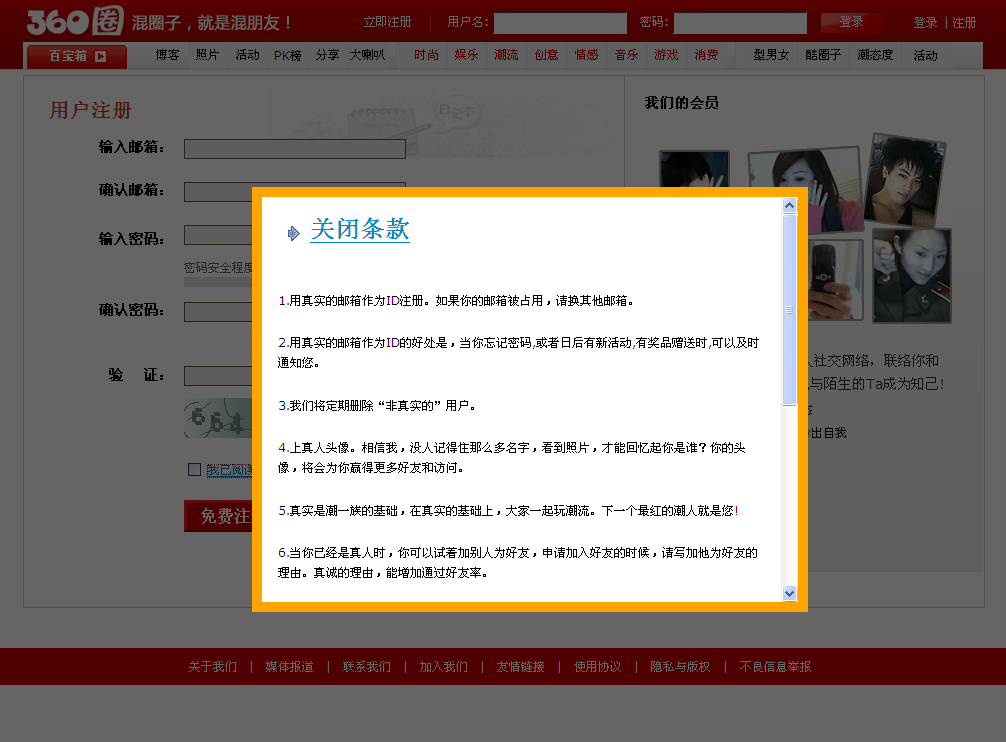Viewport: 1006px width, 742px height.
Task: Open the 百宝箱 menu button
Action: point(76,56)
